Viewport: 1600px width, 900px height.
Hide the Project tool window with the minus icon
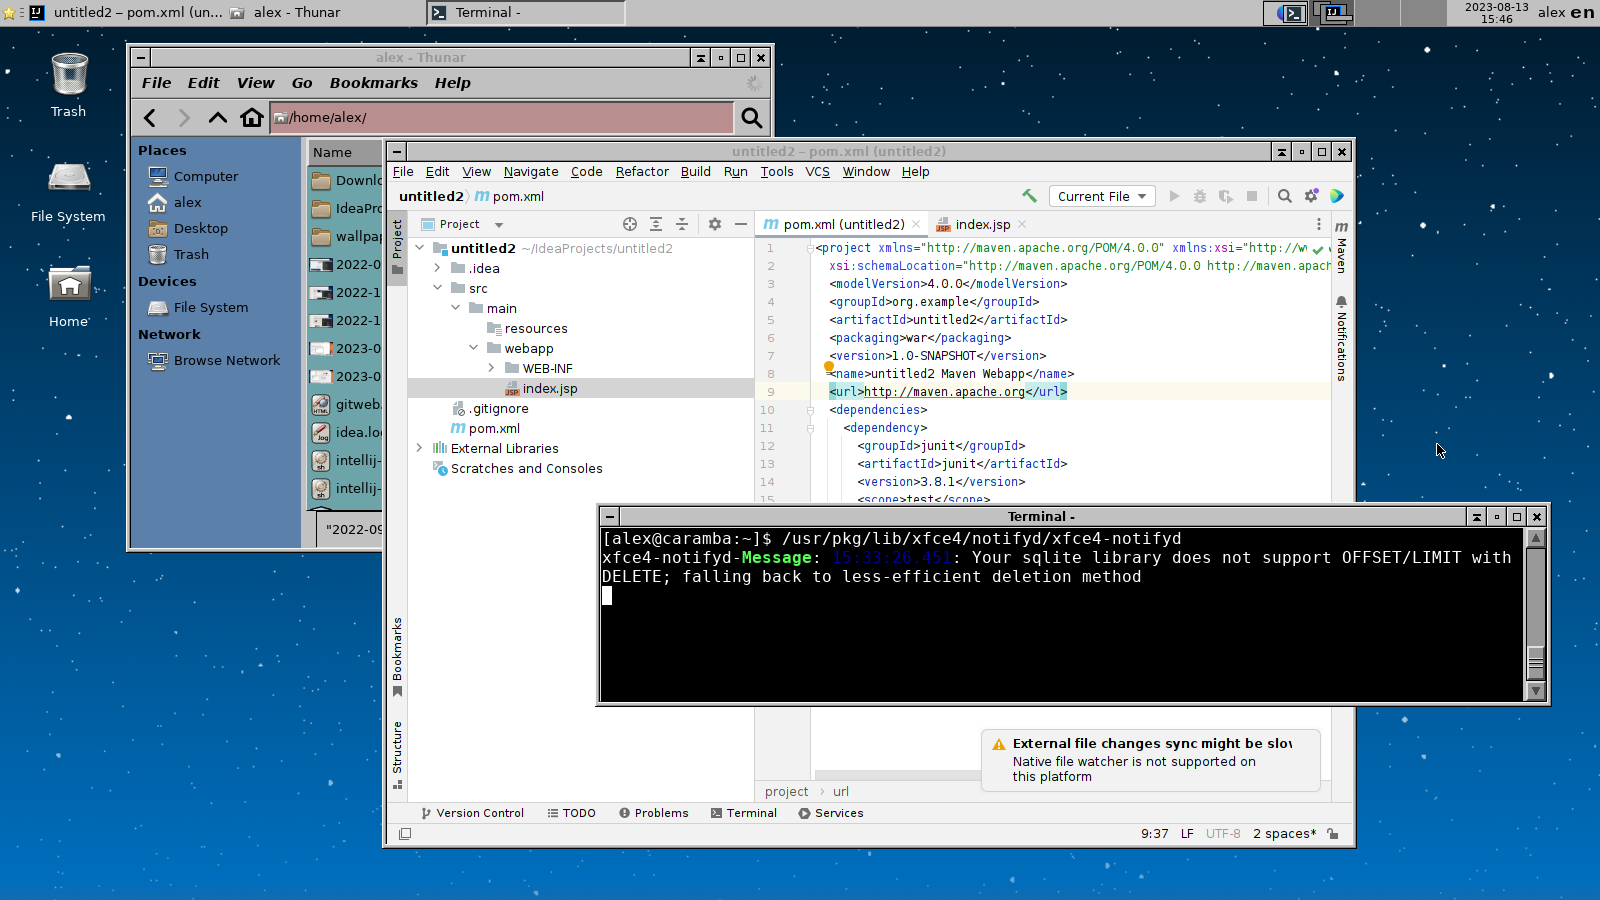(741, 224)
